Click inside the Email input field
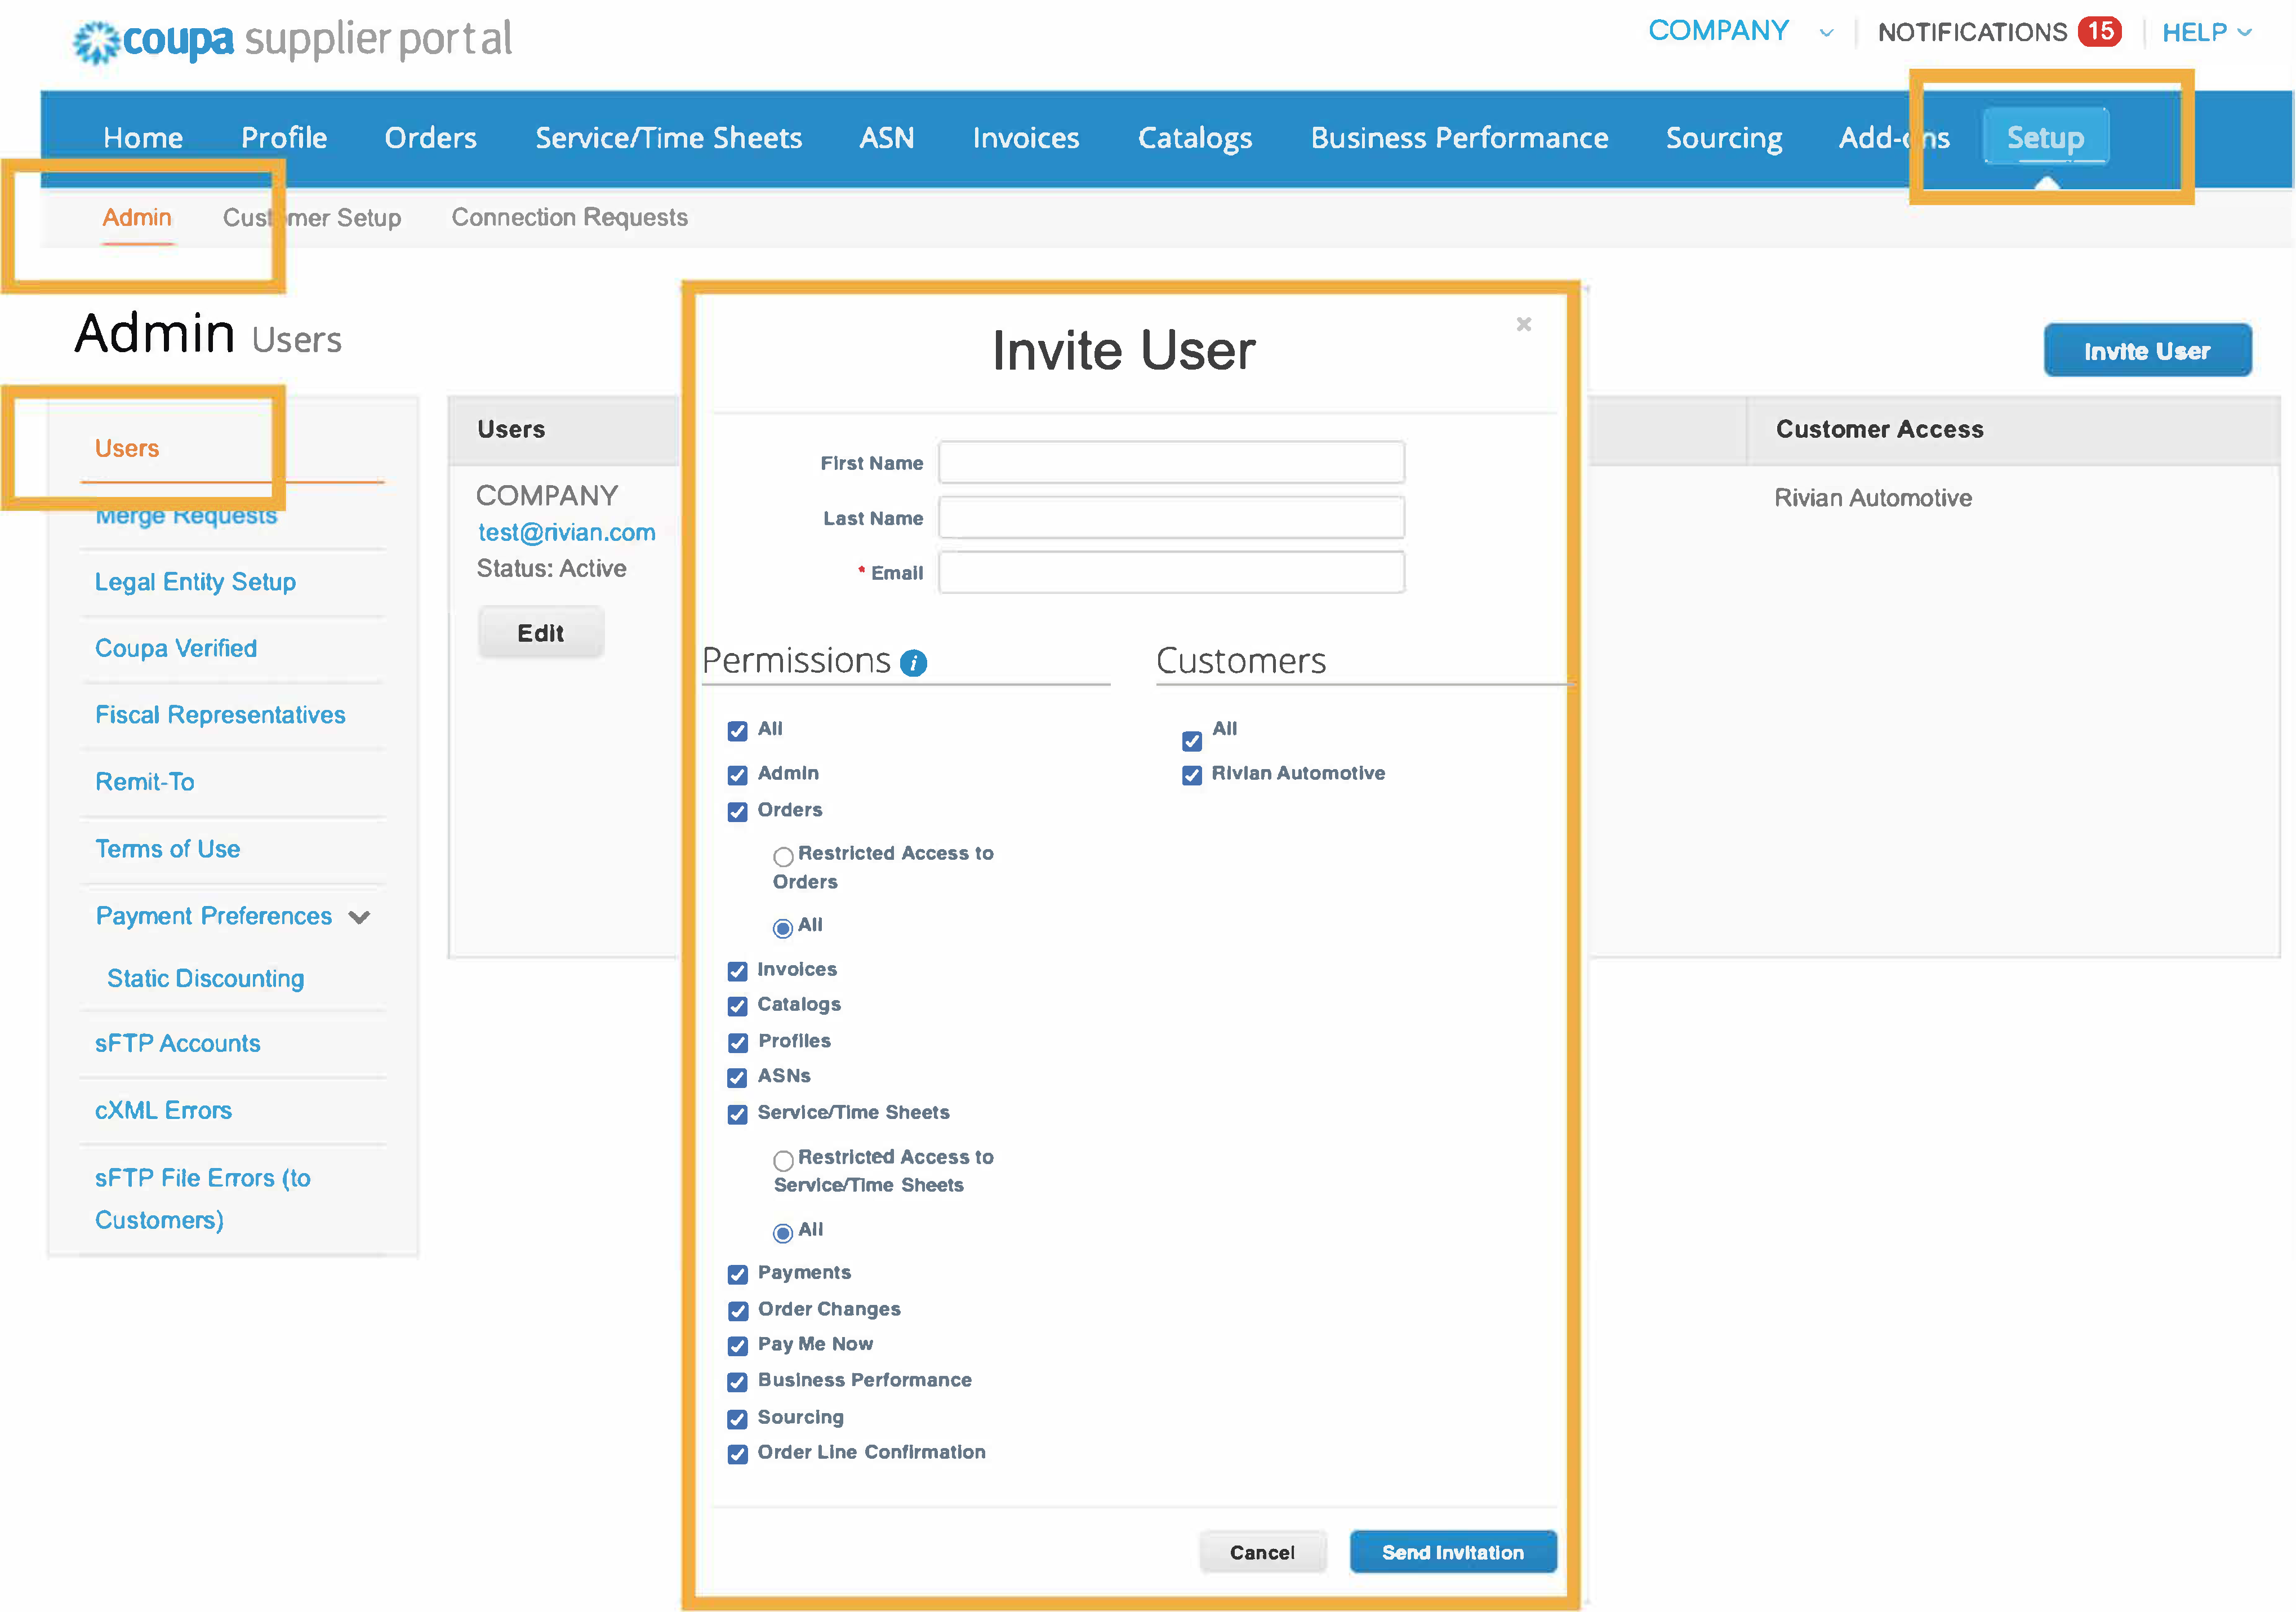 (1170, 572)
